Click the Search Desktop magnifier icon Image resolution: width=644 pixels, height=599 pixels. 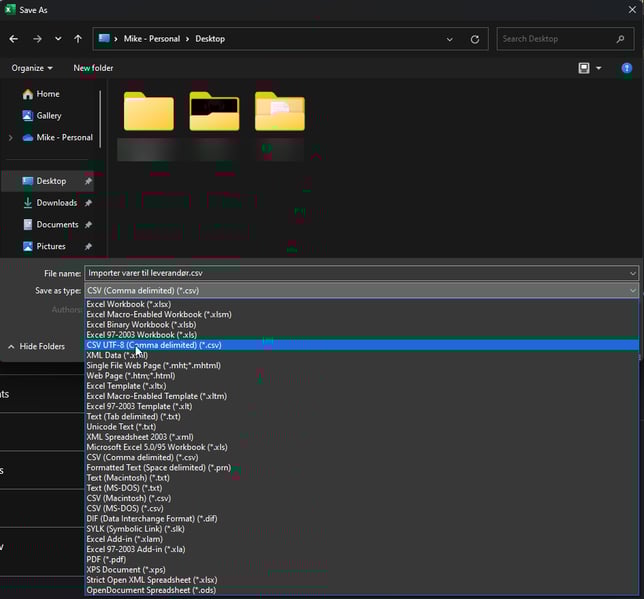[621, 39]
